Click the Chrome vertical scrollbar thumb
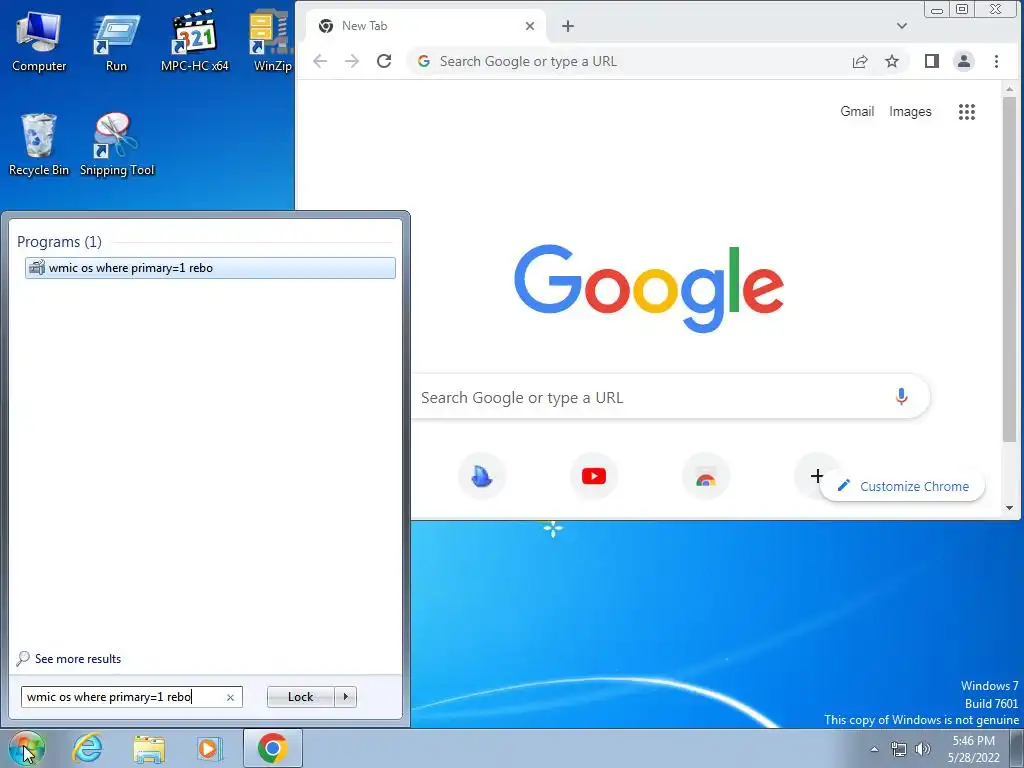The height and width of the screenshot is (768, 1024). tap(1010, 269)
